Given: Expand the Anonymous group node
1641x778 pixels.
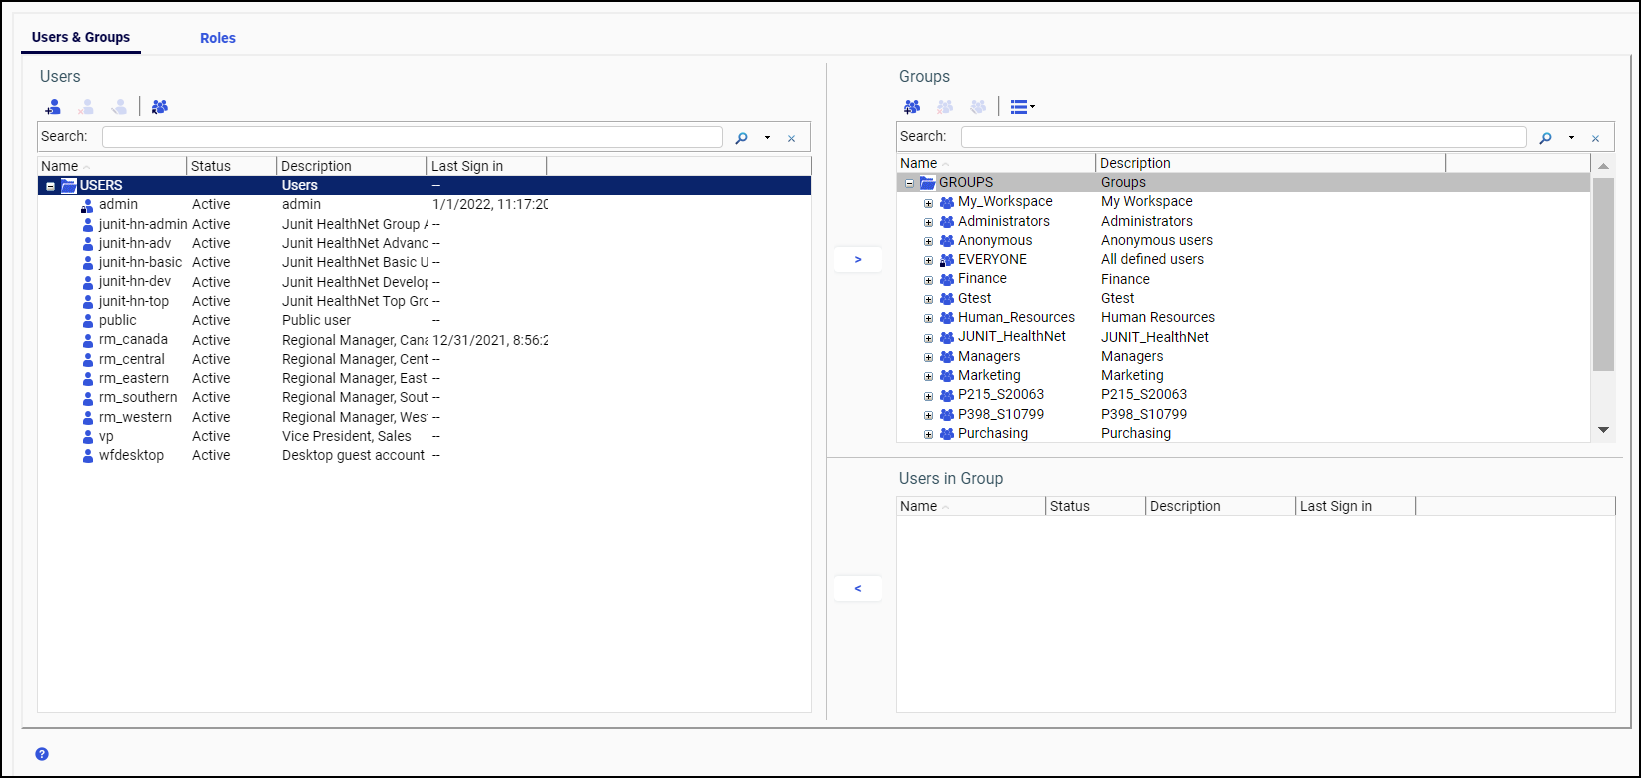Looking at the screenshot, I should tap(928, 241).
